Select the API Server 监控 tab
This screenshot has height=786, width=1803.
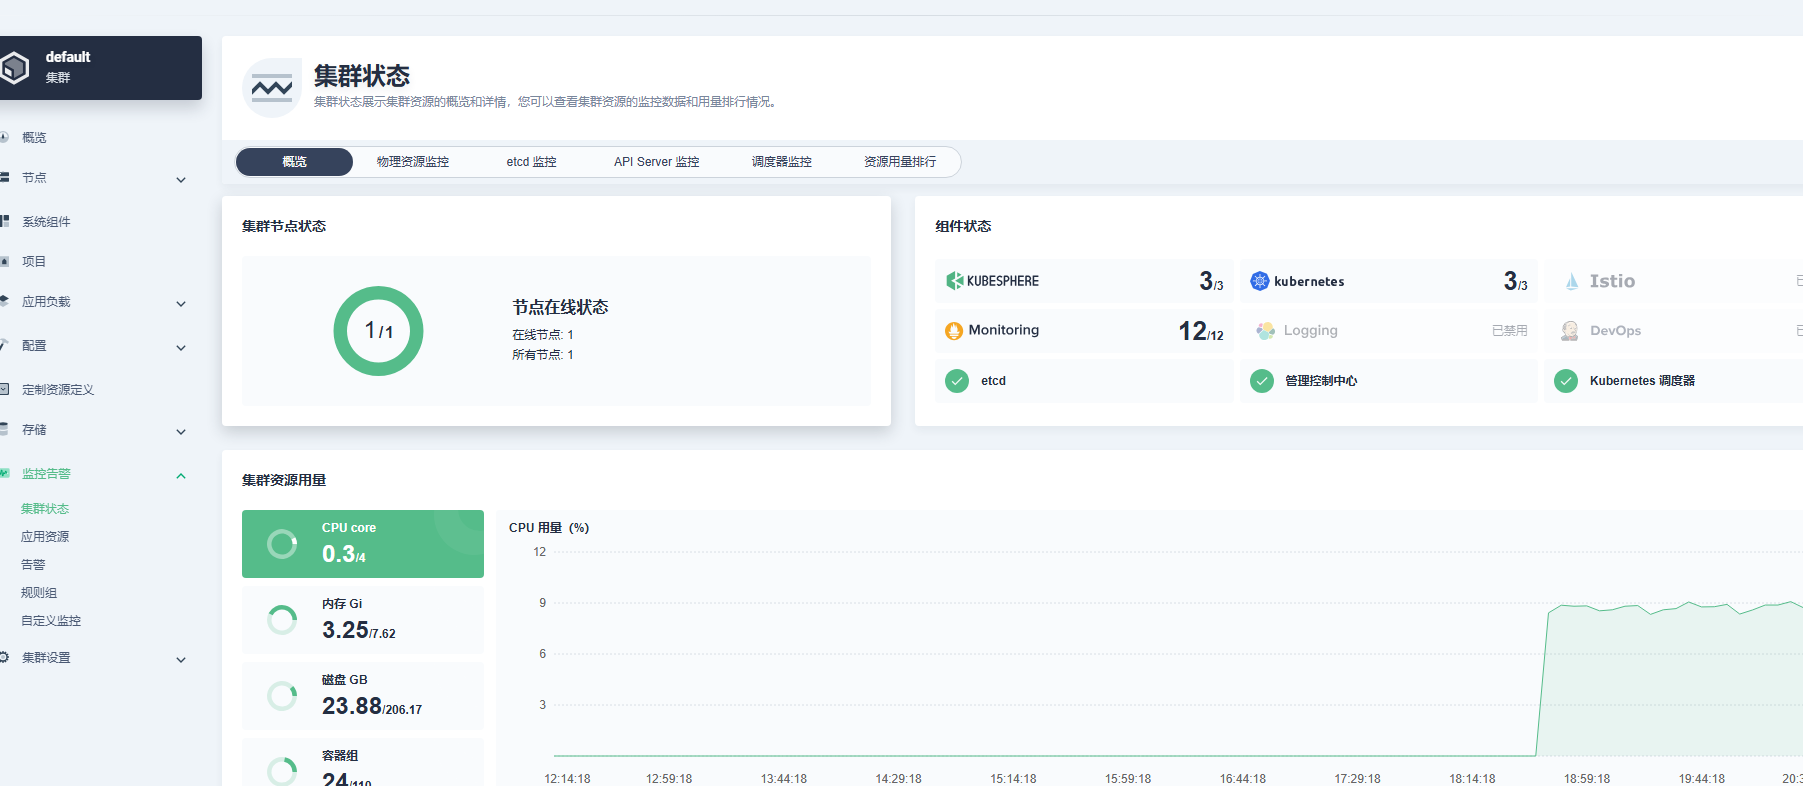(656, 162)
